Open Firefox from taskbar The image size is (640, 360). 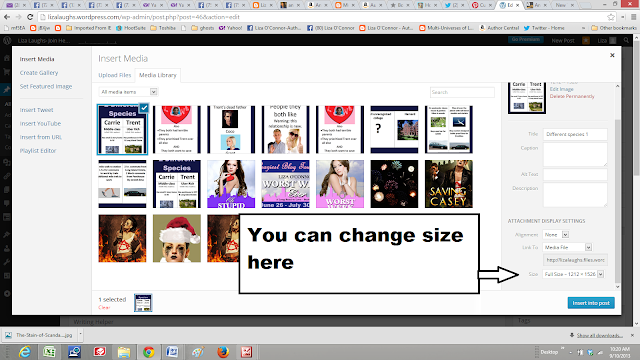[x=223, y=351]
